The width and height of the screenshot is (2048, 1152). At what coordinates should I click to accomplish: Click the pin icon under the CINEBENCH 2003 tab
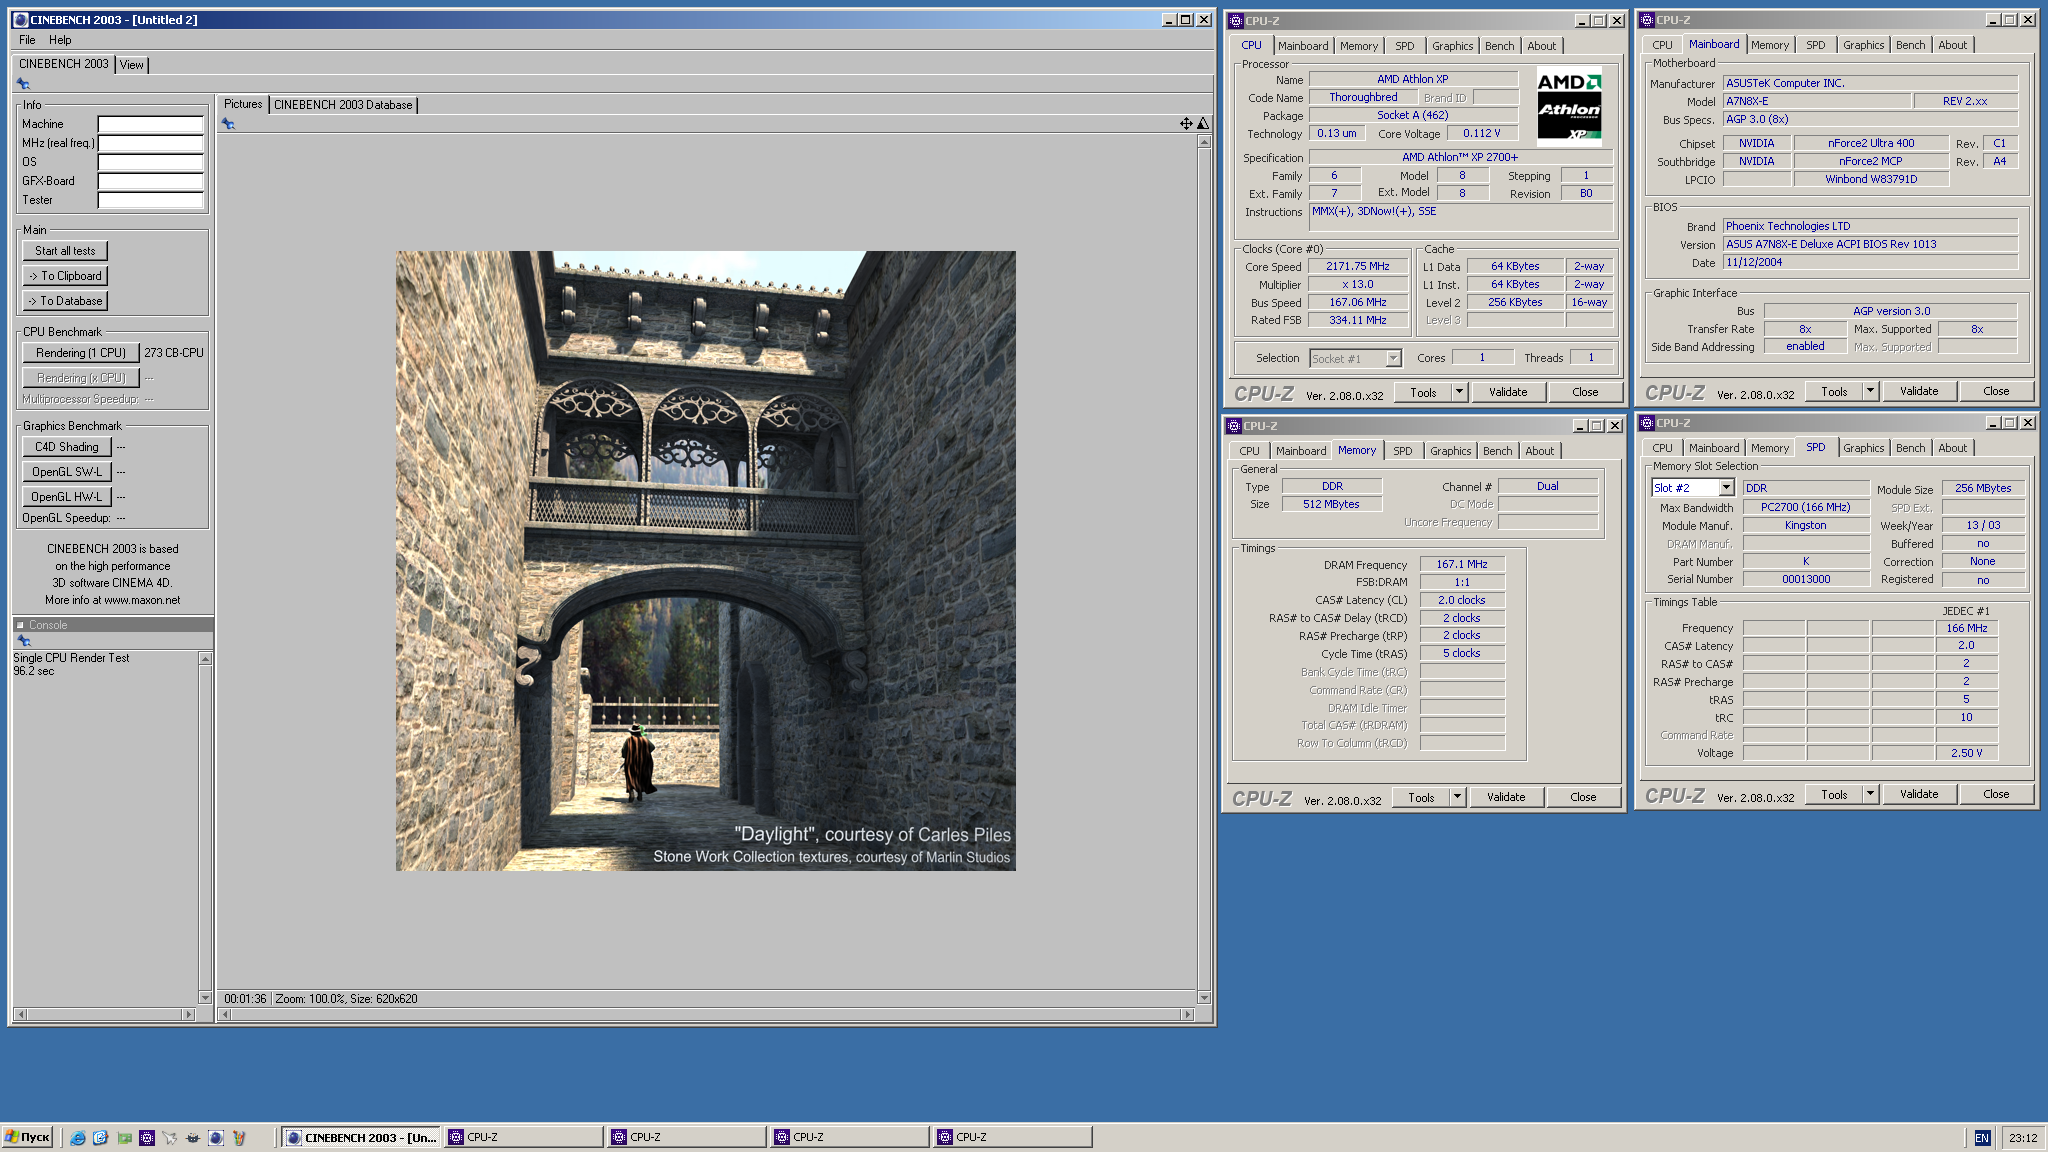(23, 84)
